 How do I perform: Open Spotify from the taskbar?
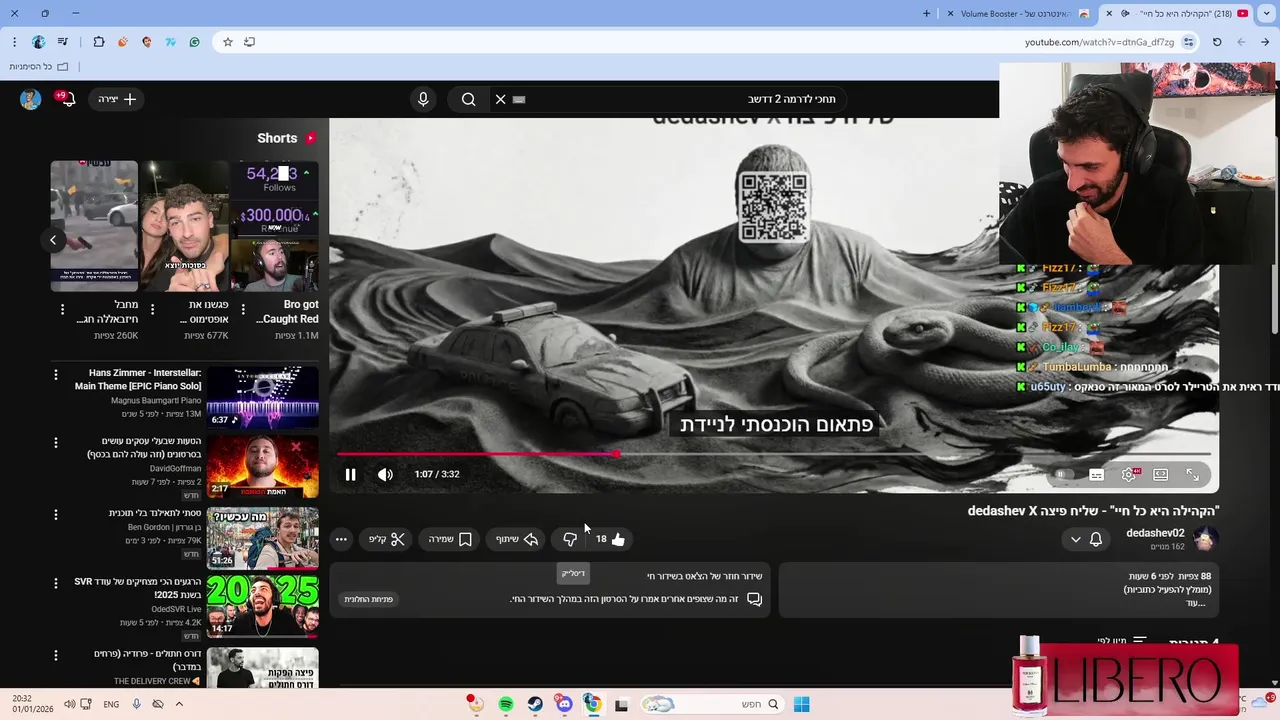point(506,704)
